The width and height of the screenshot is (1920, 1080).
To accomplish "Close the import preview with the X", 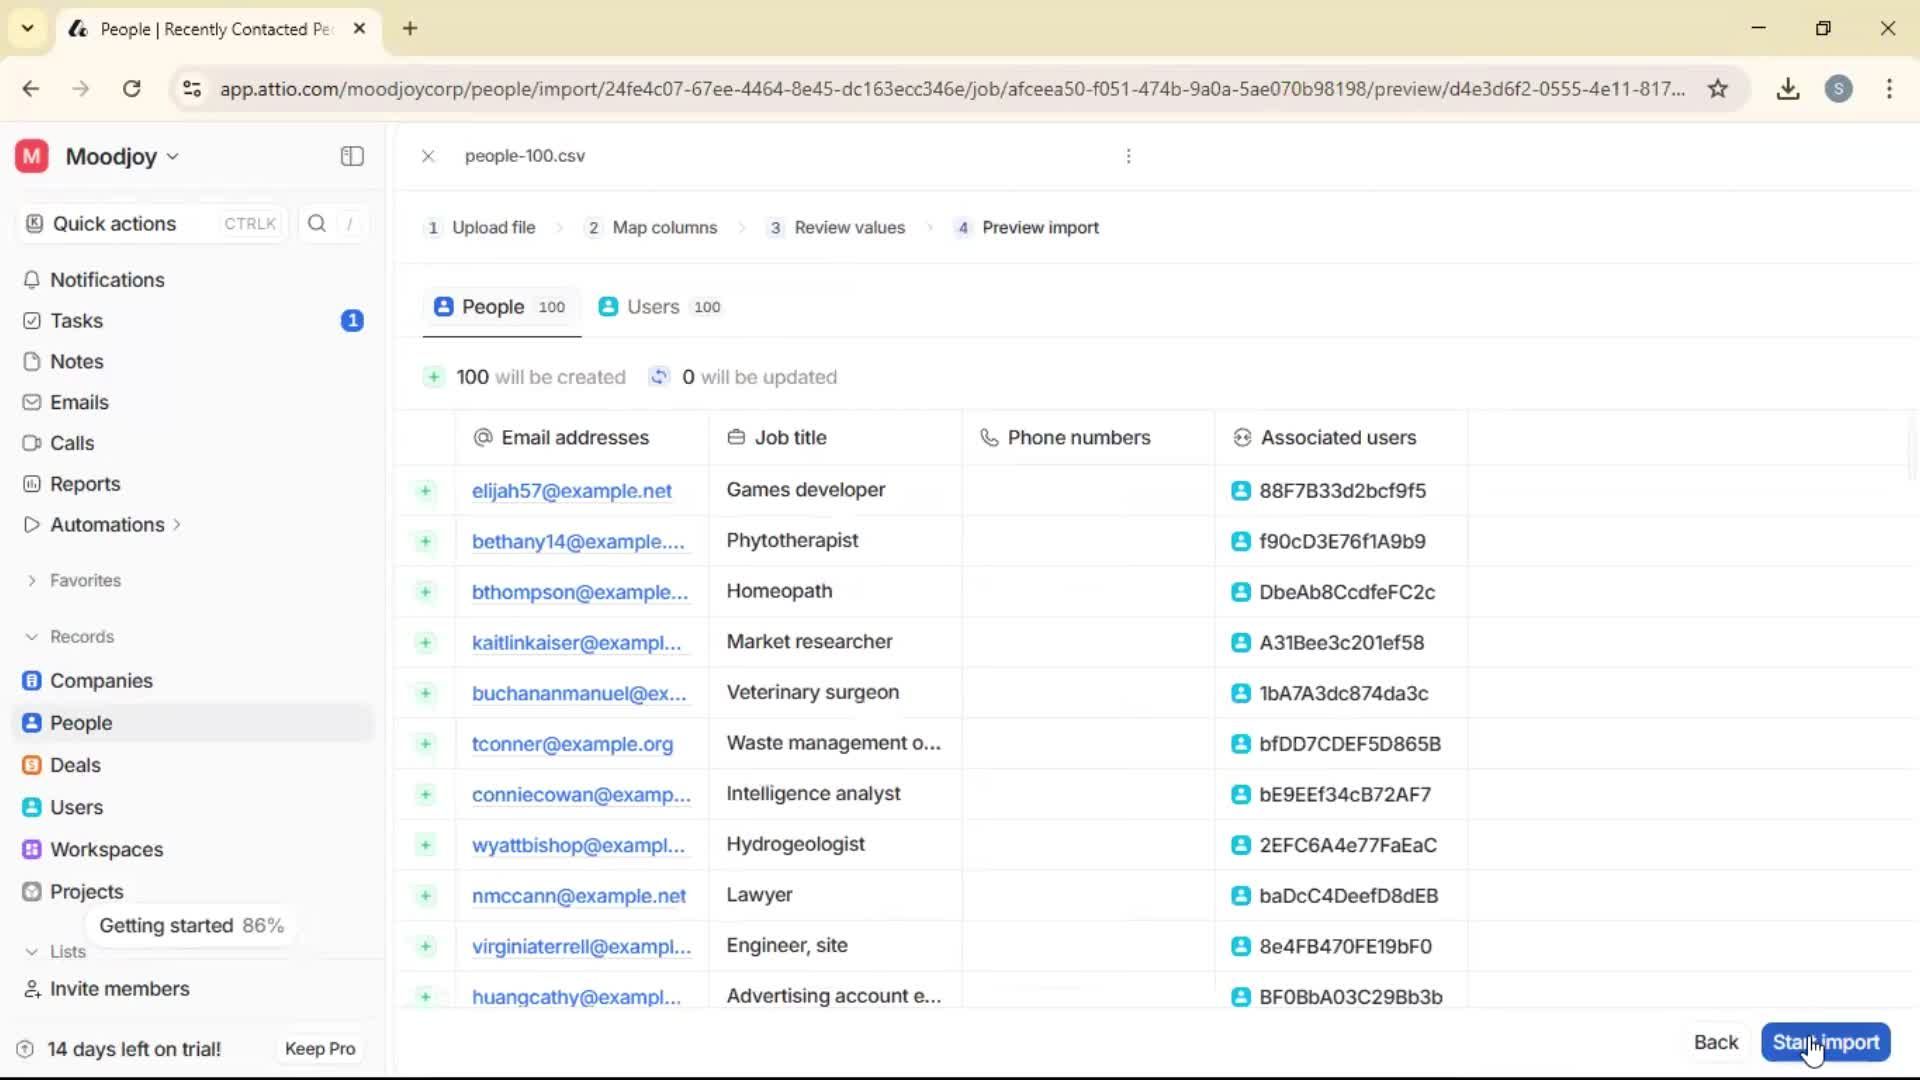I will pyautogui.click(x=428, y=156).
